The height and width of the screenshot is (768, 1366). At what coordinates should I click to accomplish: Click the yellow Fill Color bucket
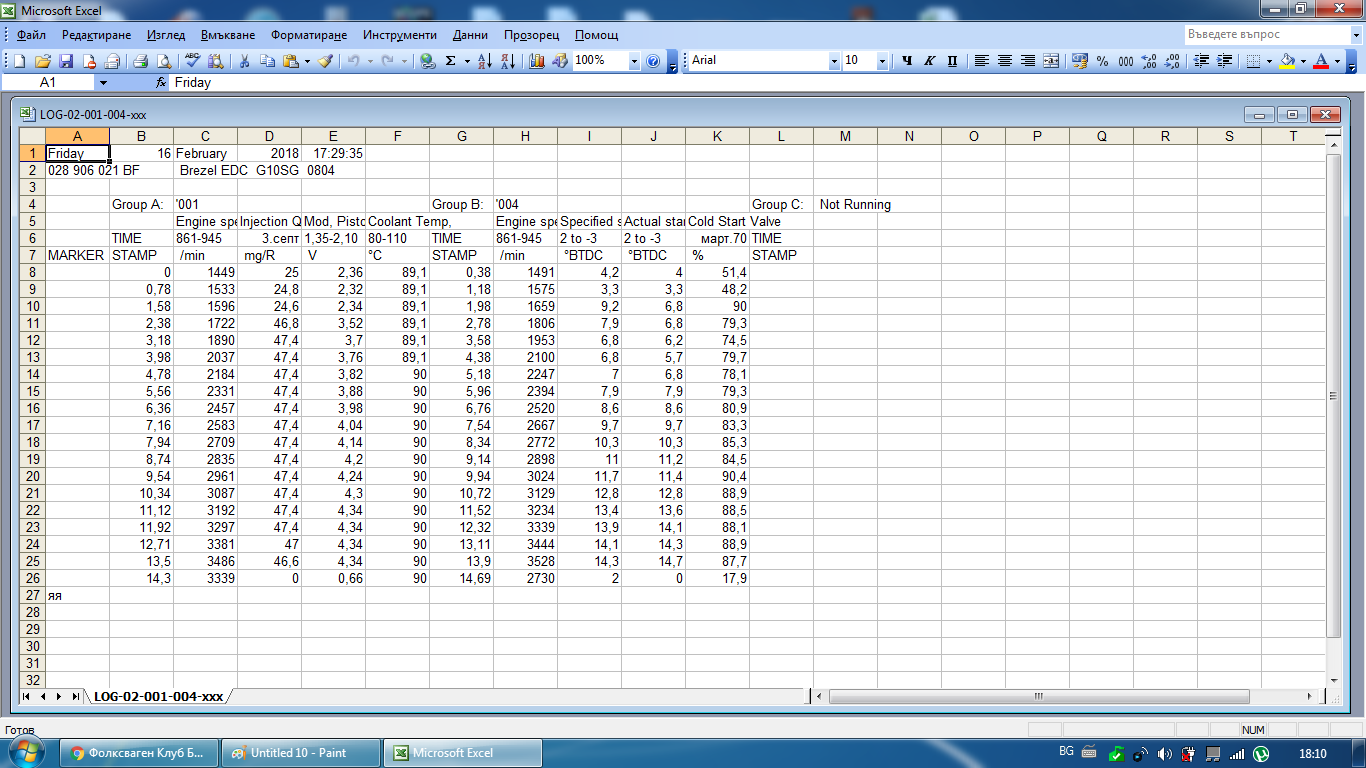click(x=1287, y=61)
